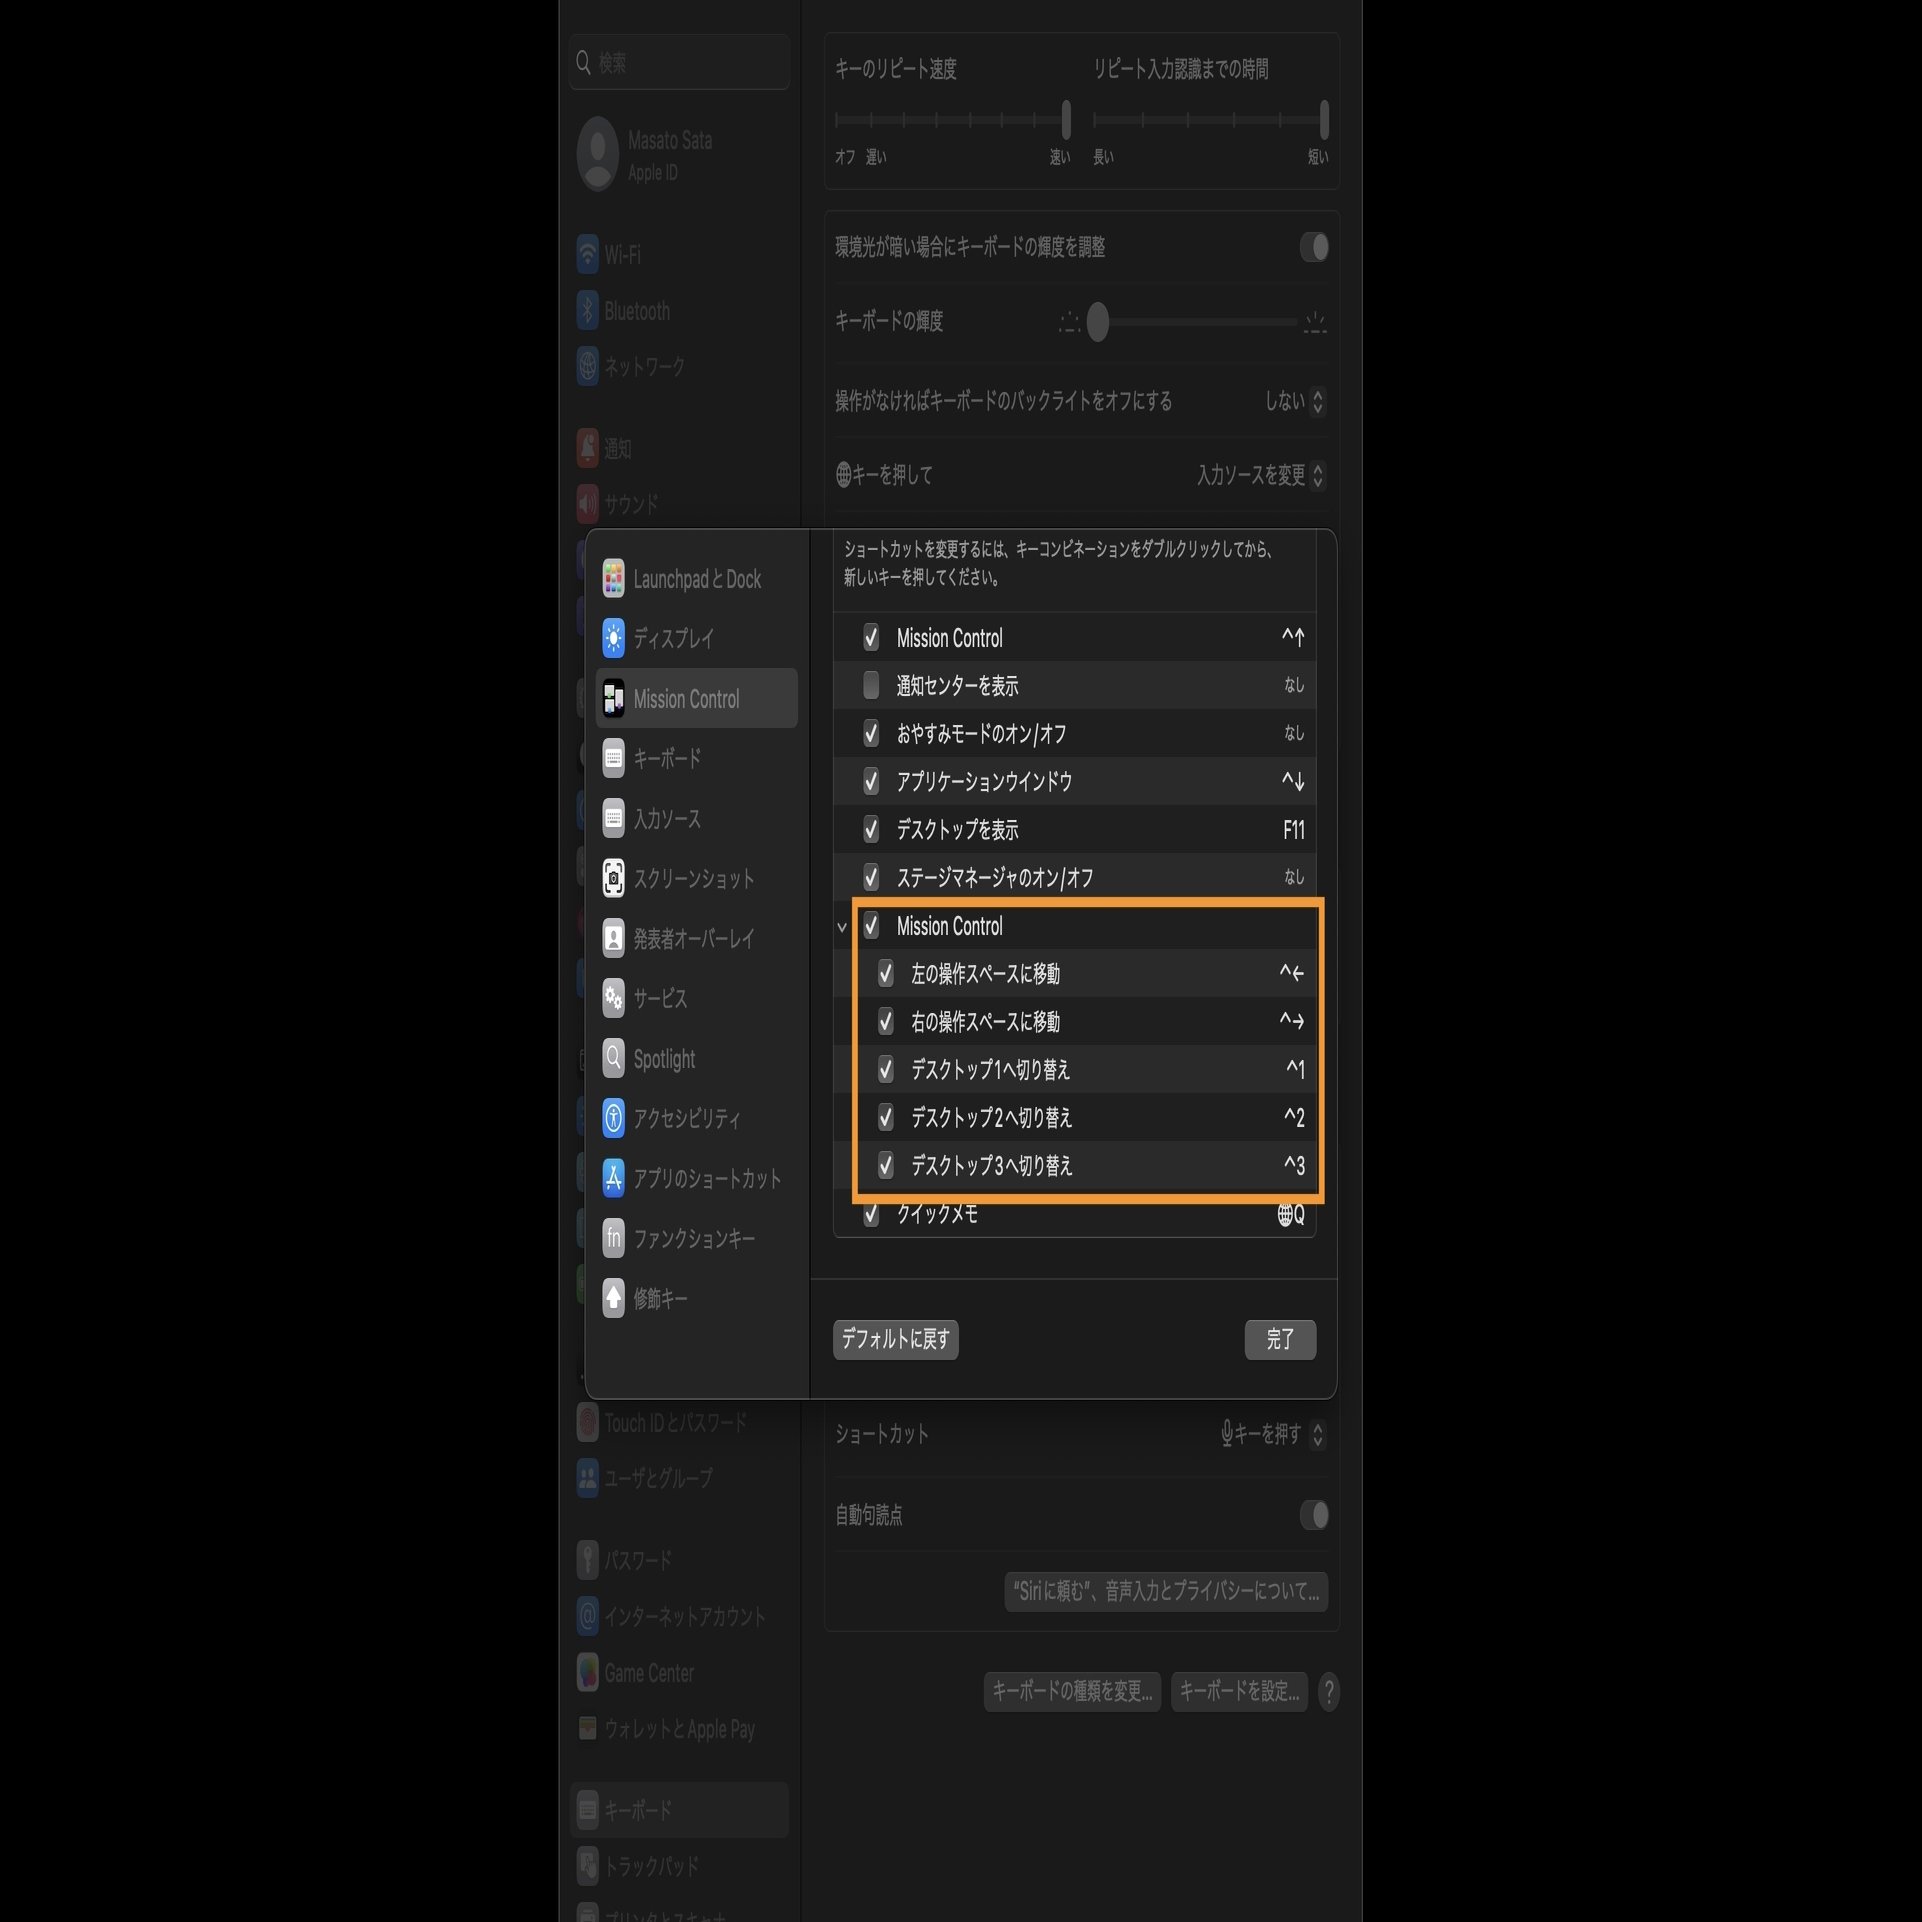
Task: Click the 修飾キー arrow icon
Action: coord(613,1298)
